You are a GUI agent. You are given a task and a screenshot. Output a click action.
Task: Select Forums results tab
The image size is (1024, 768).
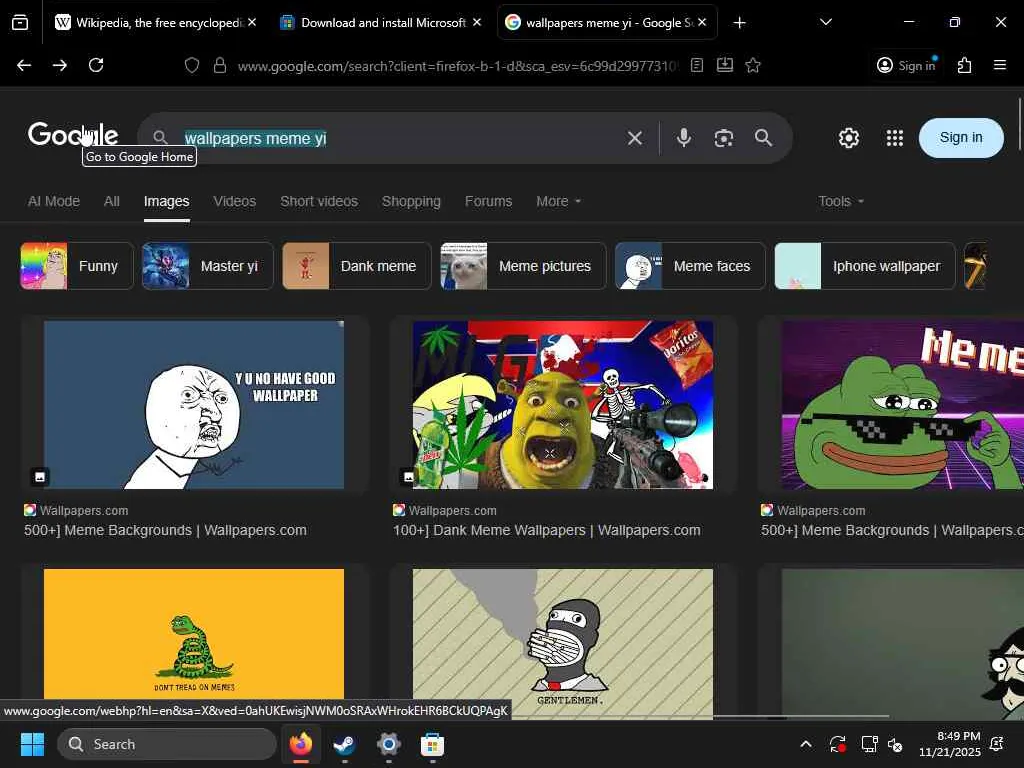pos(488,201)
